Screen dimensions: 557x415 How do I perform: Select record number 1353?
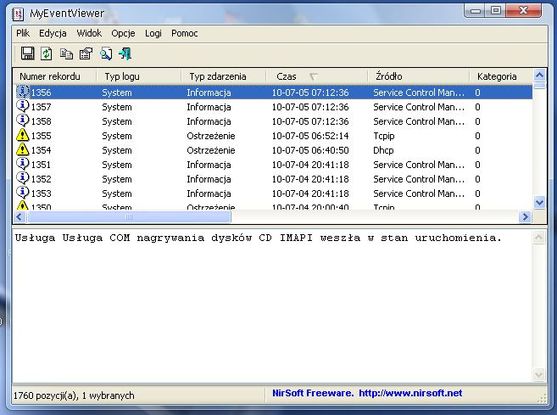click(x=41, y=194)
